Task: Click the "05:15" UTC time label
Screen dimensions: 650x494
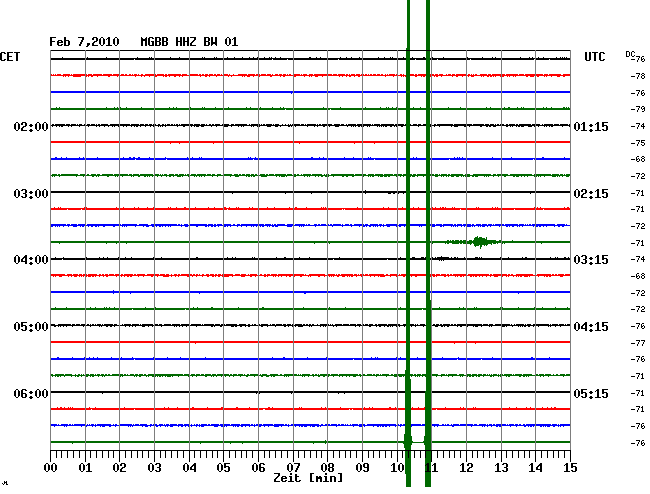Action: click(x=591, y=393)
